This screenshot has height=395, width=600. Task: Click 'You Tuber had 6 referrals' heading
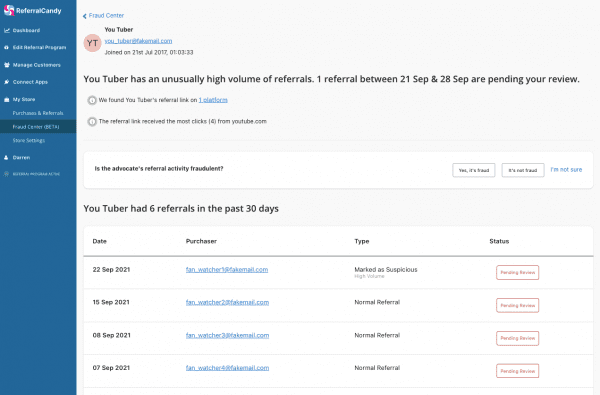[181, 209]
